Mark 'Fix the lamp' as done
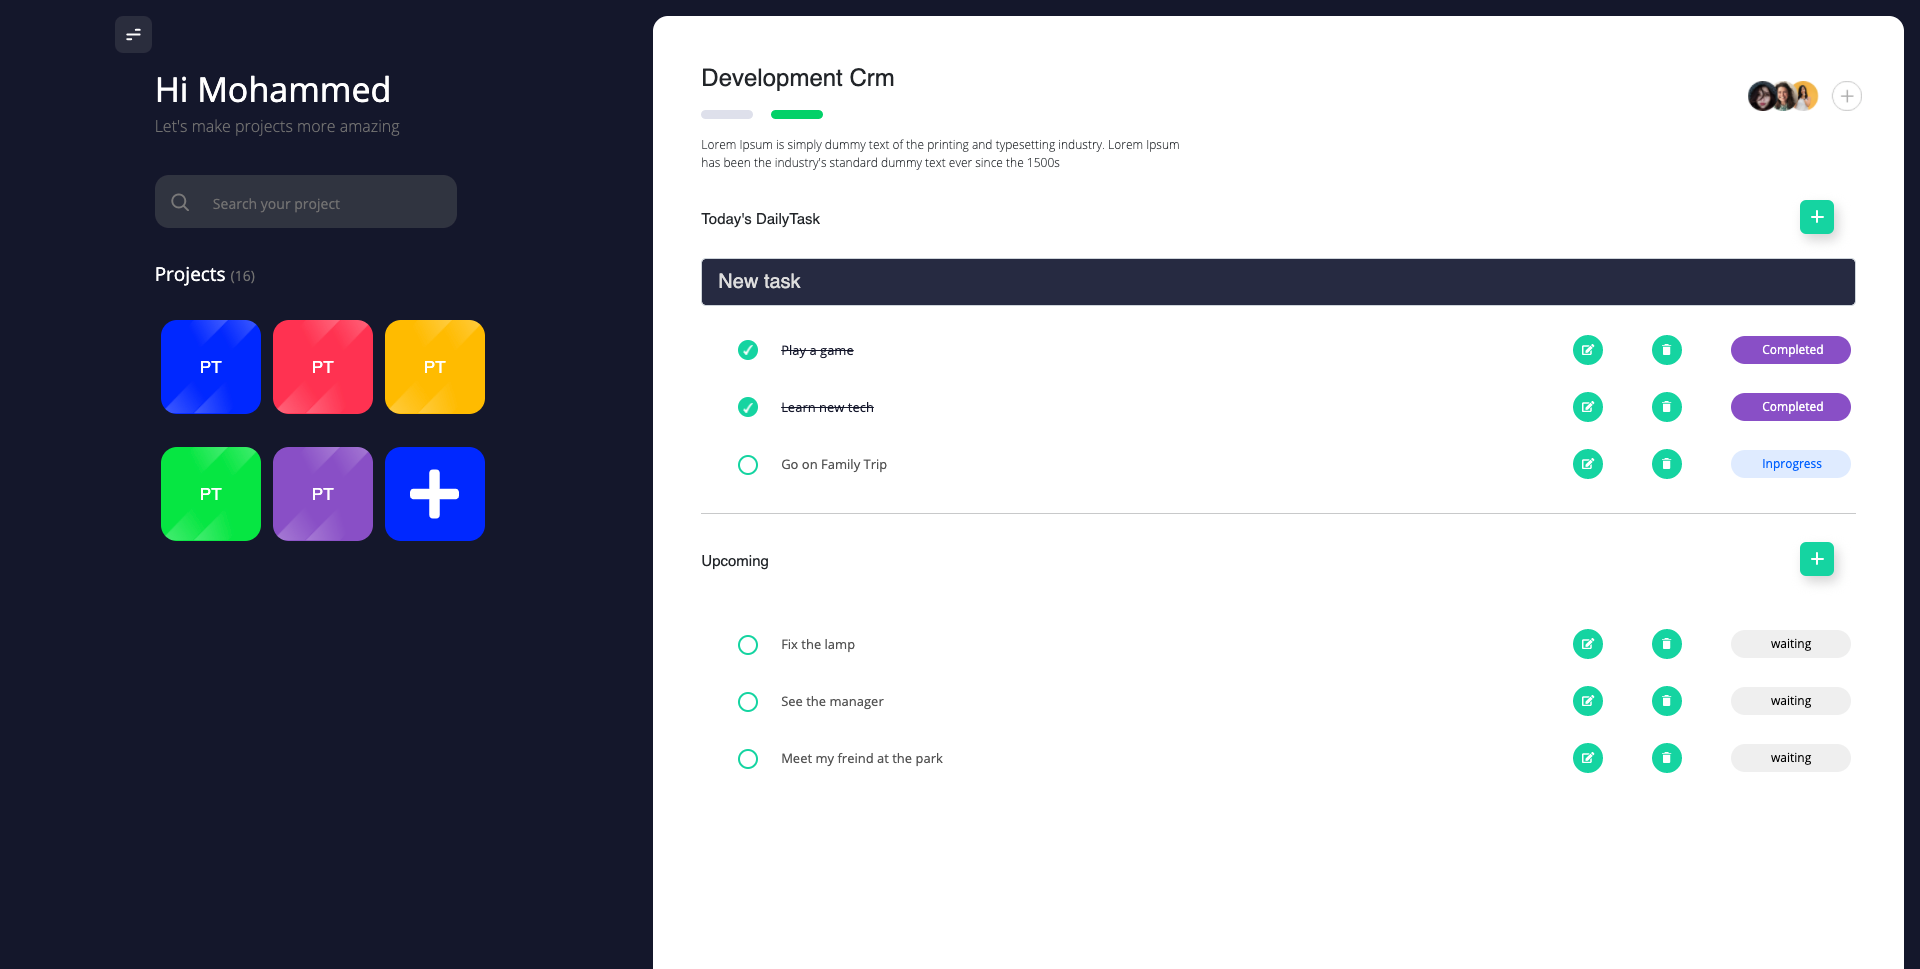This screenshot has width=1920, height=969. pos(748,645)
